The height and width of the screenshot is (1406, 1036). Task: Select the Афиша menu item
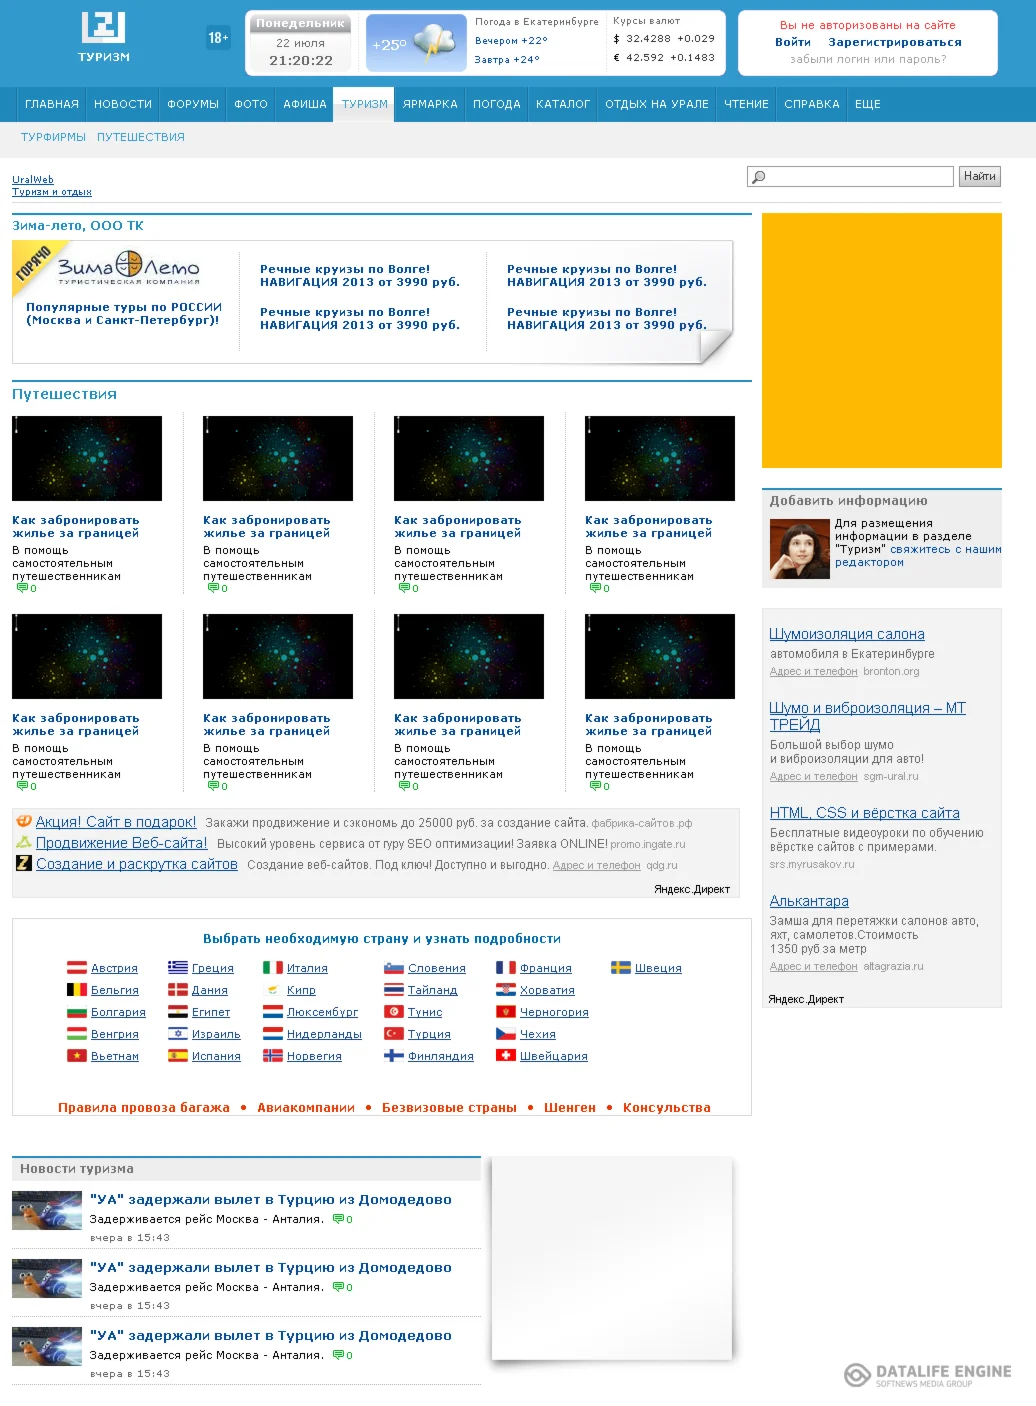pyautogui.click(x=305, y=104)
